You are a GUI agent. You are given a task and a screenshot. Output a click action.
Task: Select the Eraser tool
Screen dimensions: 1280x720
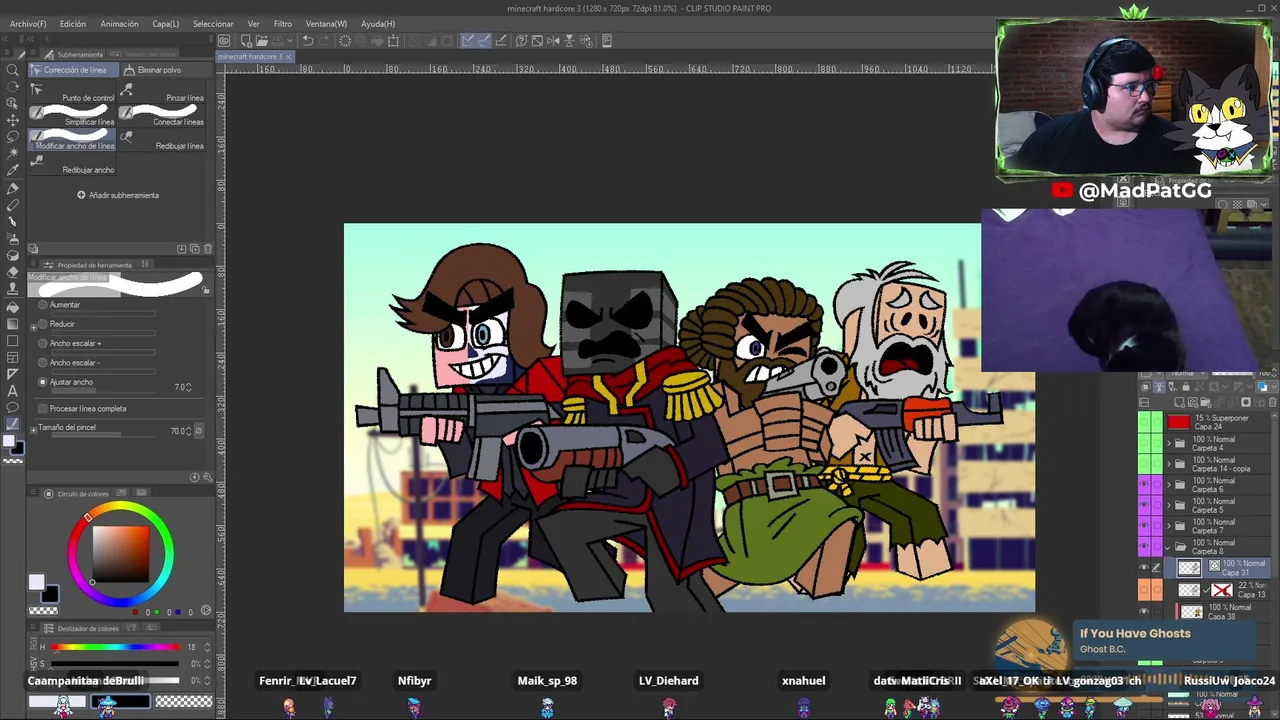pyautogui.click(x=13, y=272)
